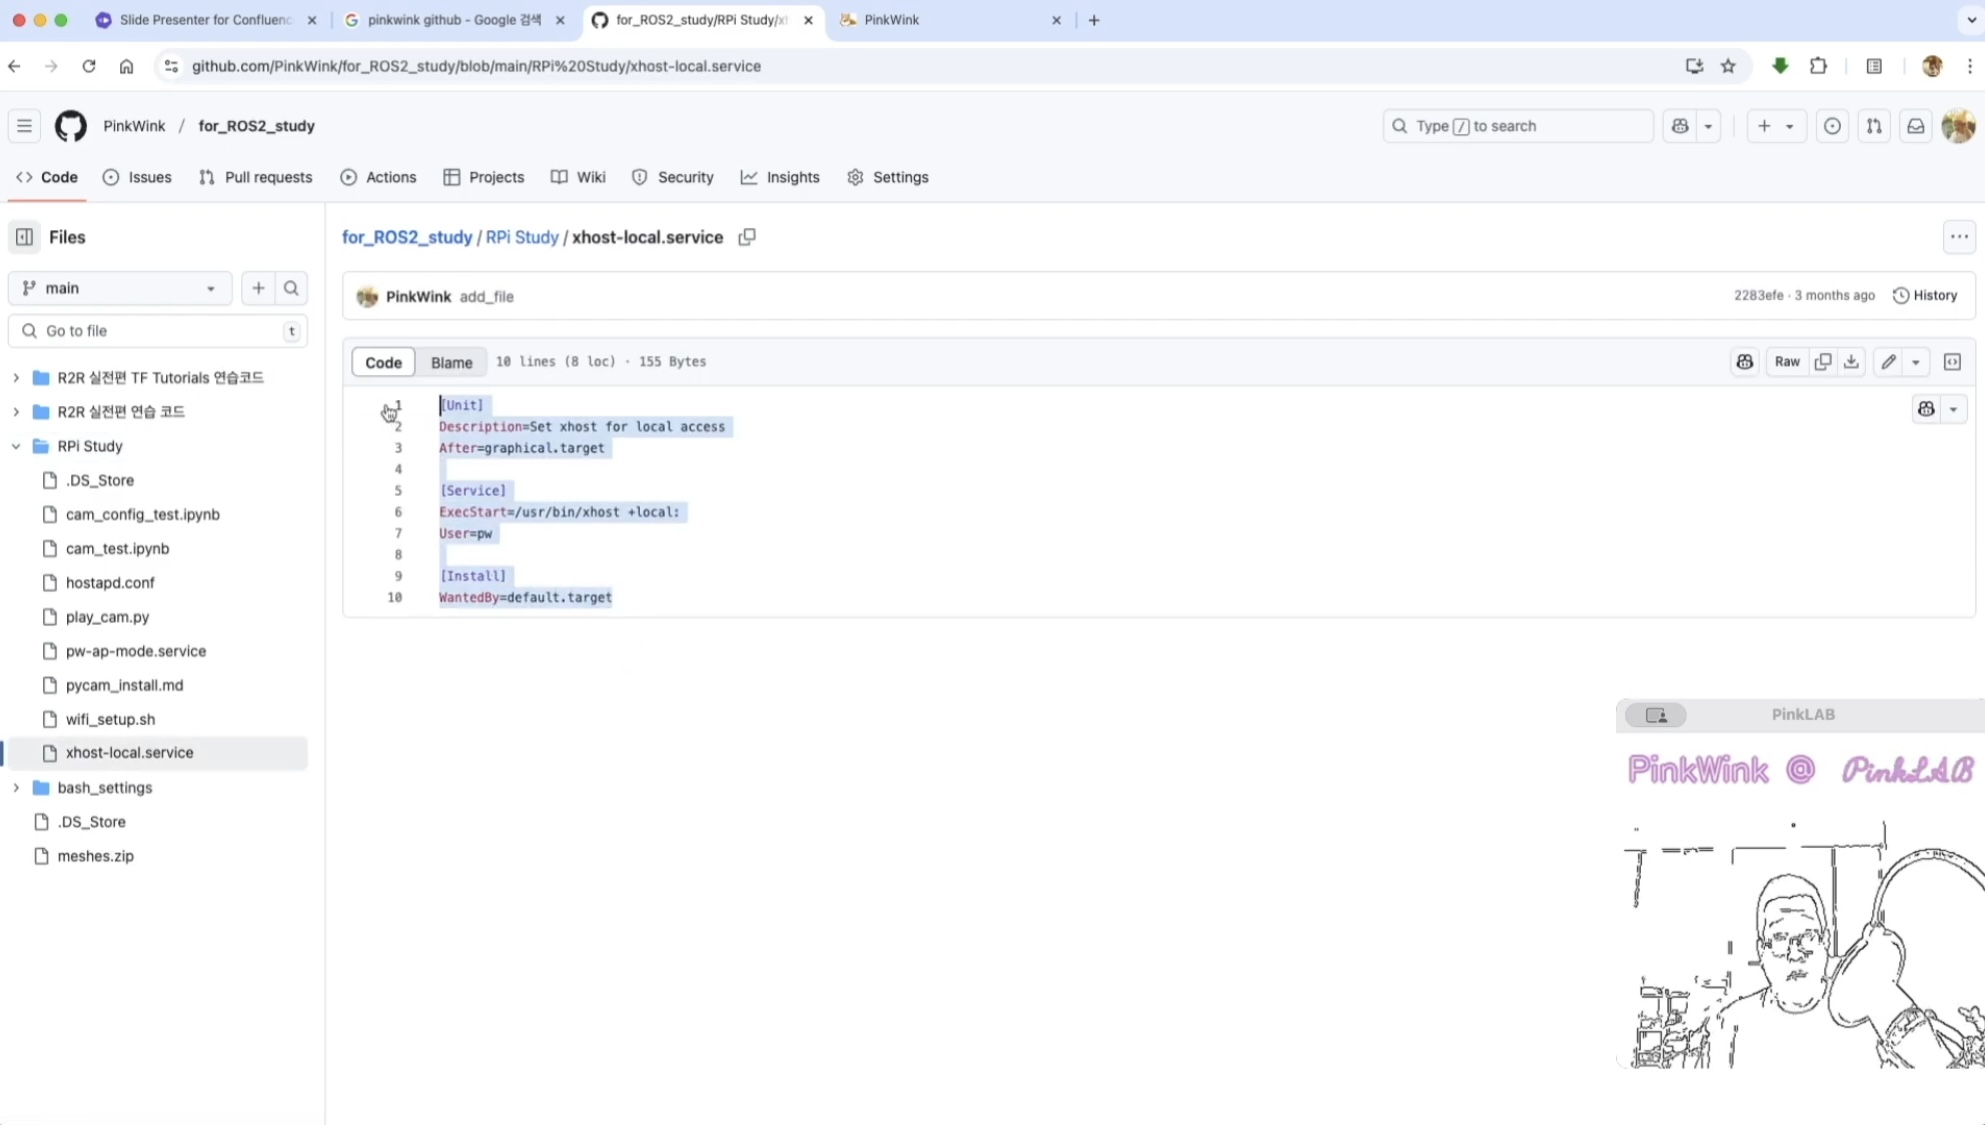Copy file path icon next to xhost-local.service
The image size is (1985, 1125).
[747, 237]
